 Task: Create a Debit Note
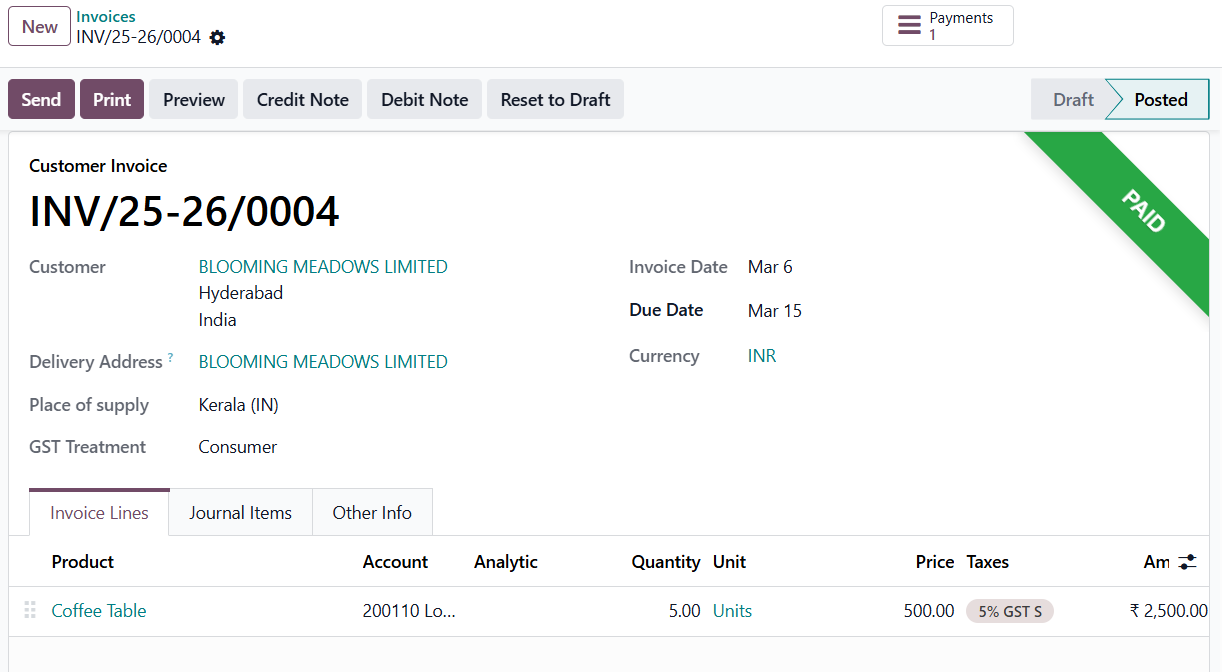(424, 99)
